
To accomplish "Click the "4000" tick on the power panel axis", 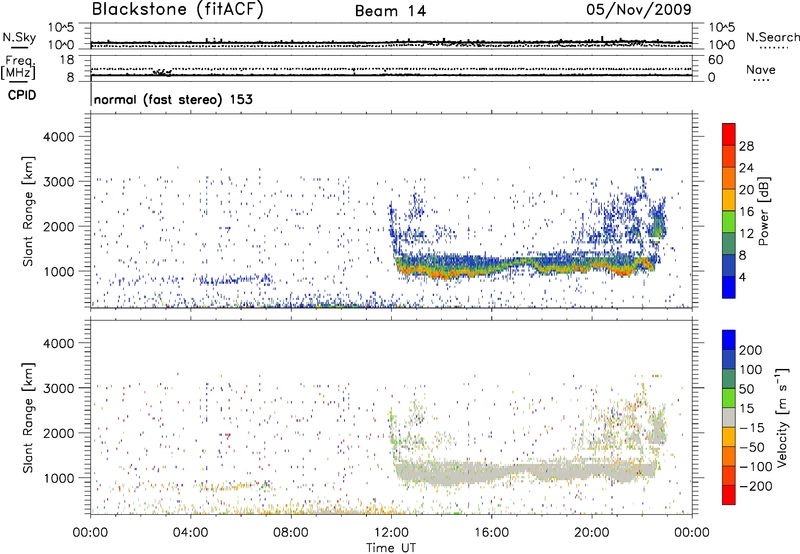I will (x=59, y=137).
